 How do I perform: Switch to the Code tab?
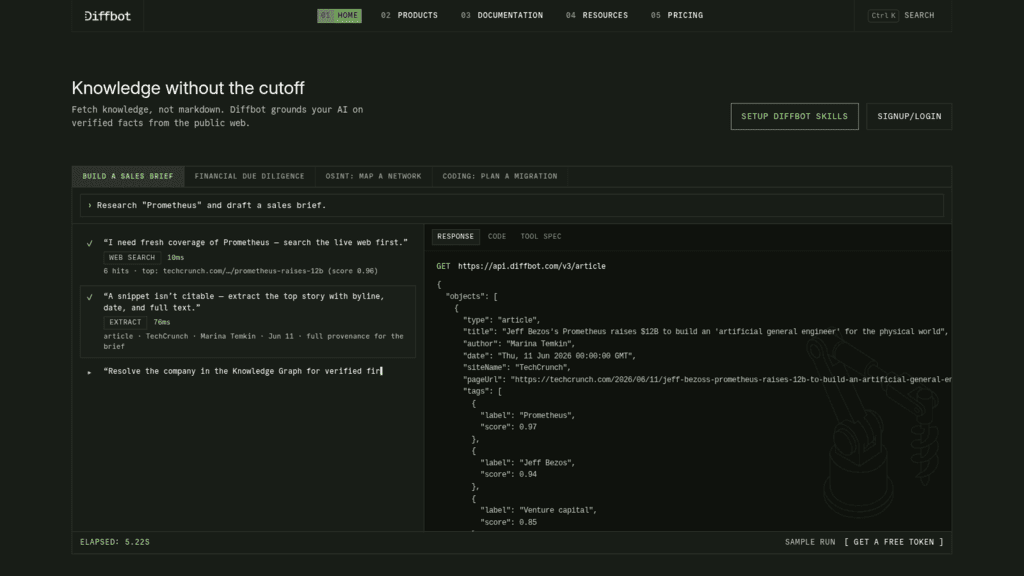(497, 236)
